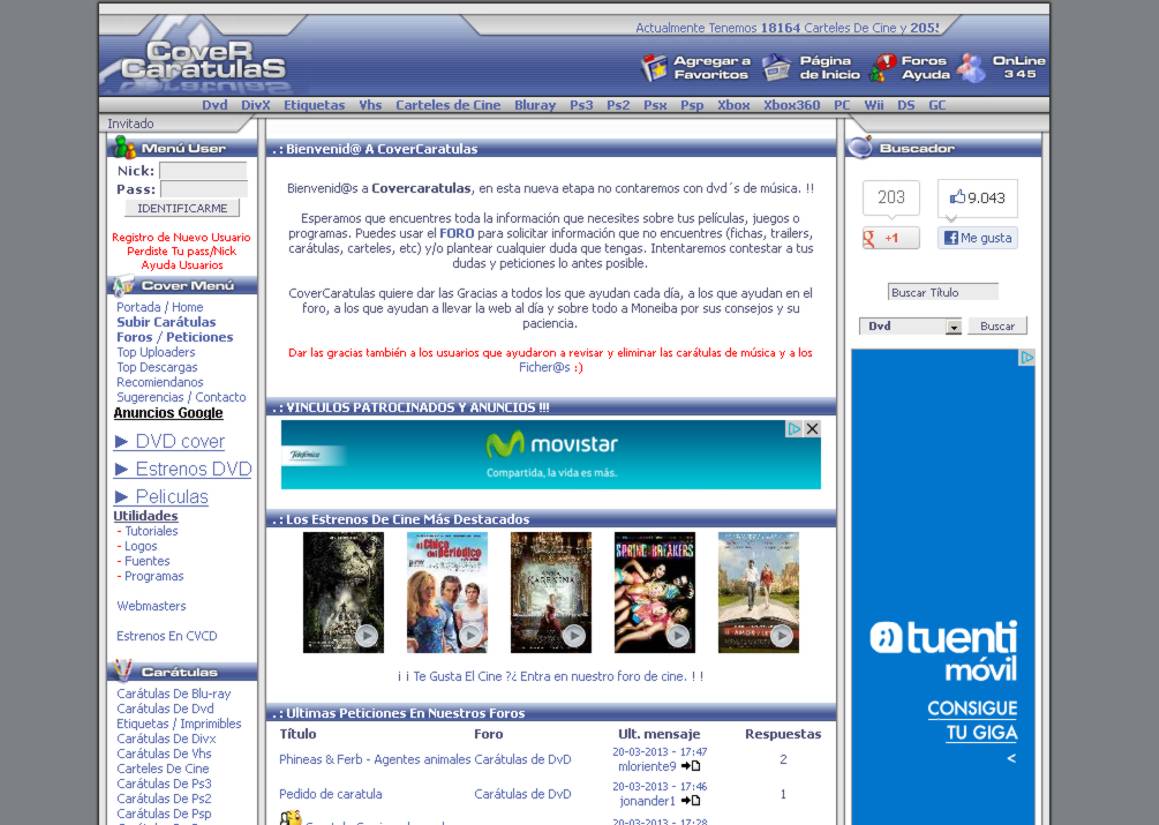1159x825 pixels.
Task: Open Phineas & Ferb - Agentes animales thread
Action: (x=375, y=759)
